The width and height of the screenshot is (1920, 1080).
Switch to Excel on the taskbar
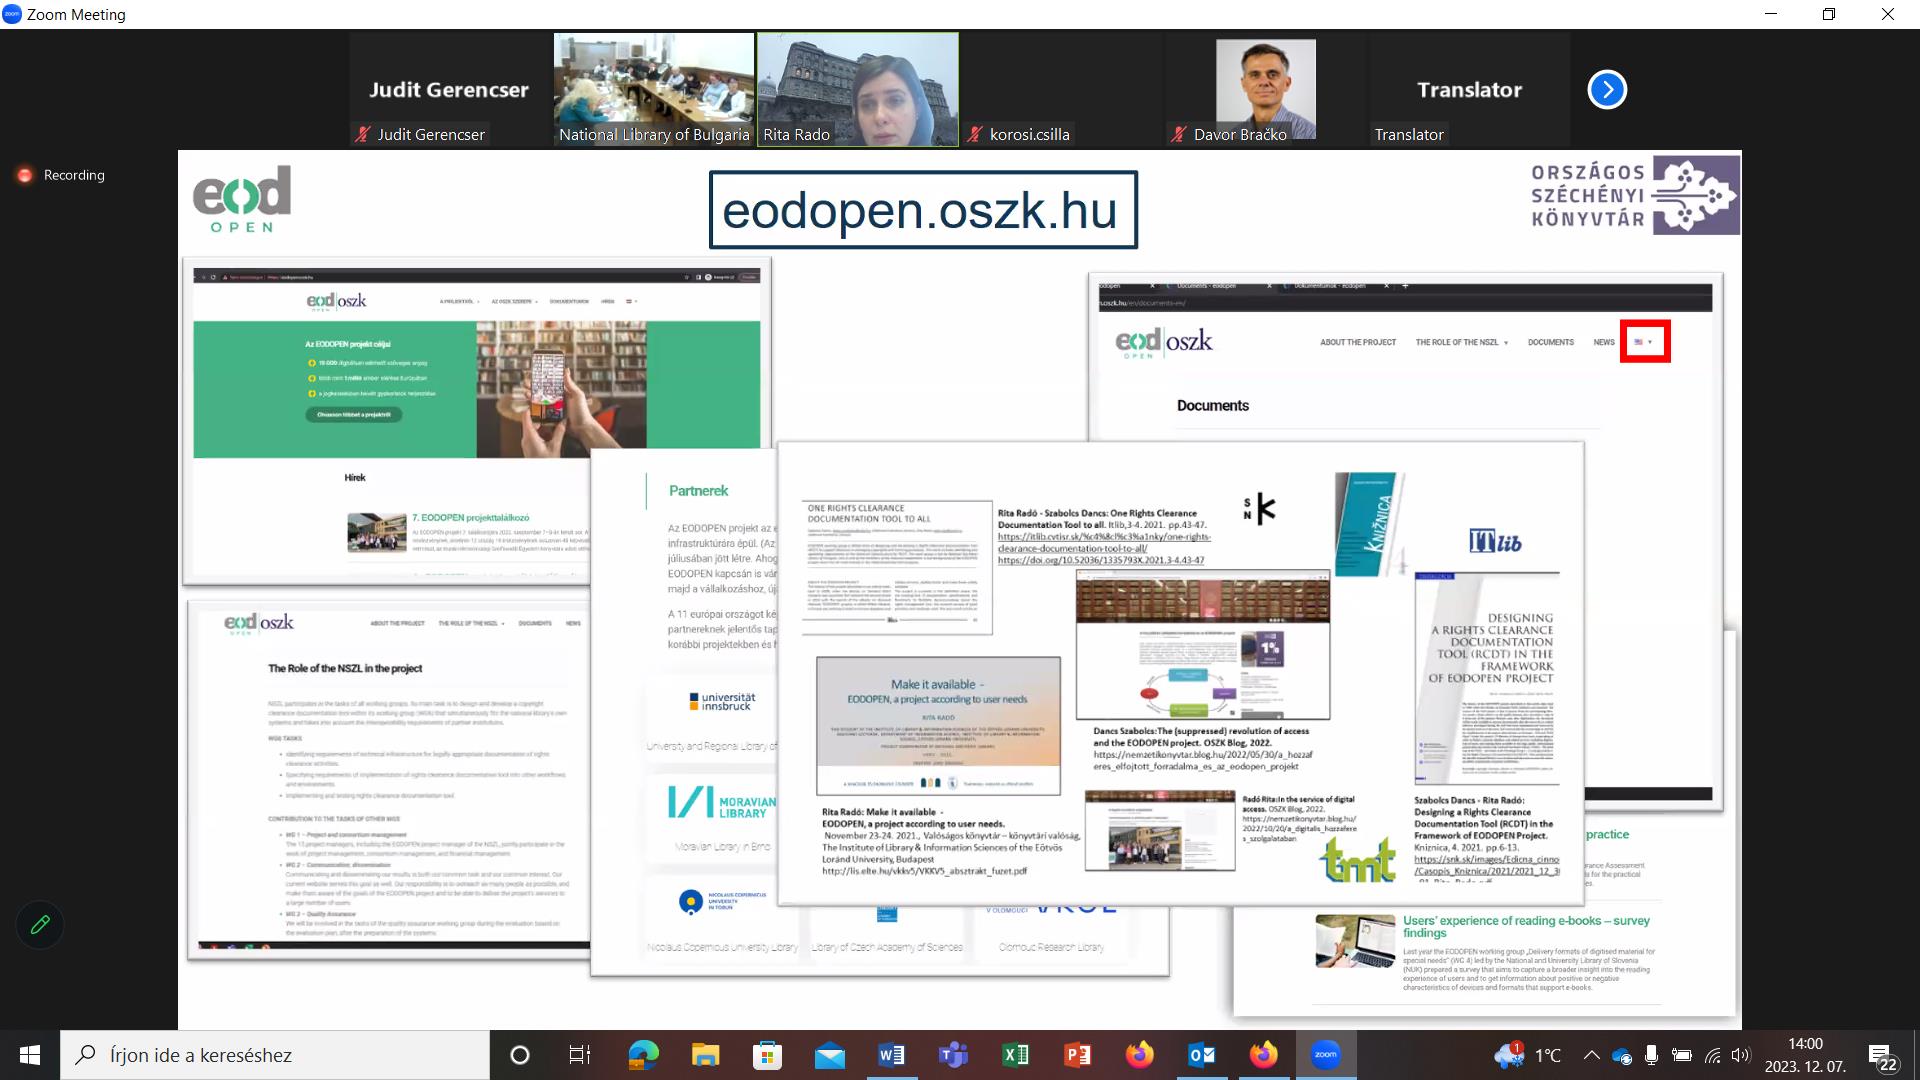pos(1015,1055)
